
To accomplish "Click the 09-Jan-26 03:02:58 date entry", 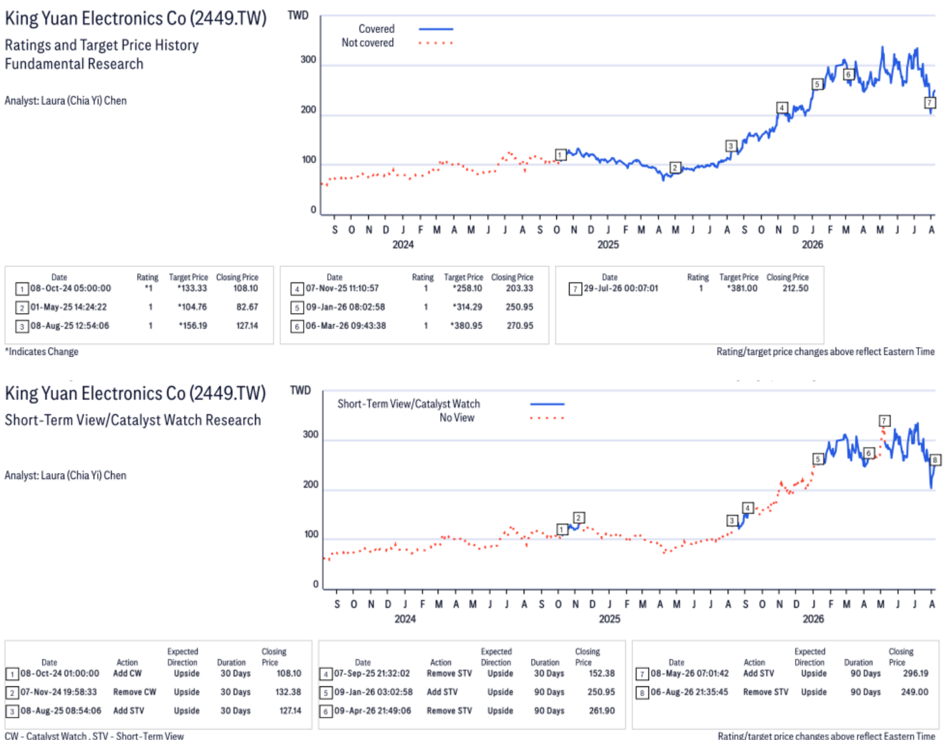I will pos(373,692).
